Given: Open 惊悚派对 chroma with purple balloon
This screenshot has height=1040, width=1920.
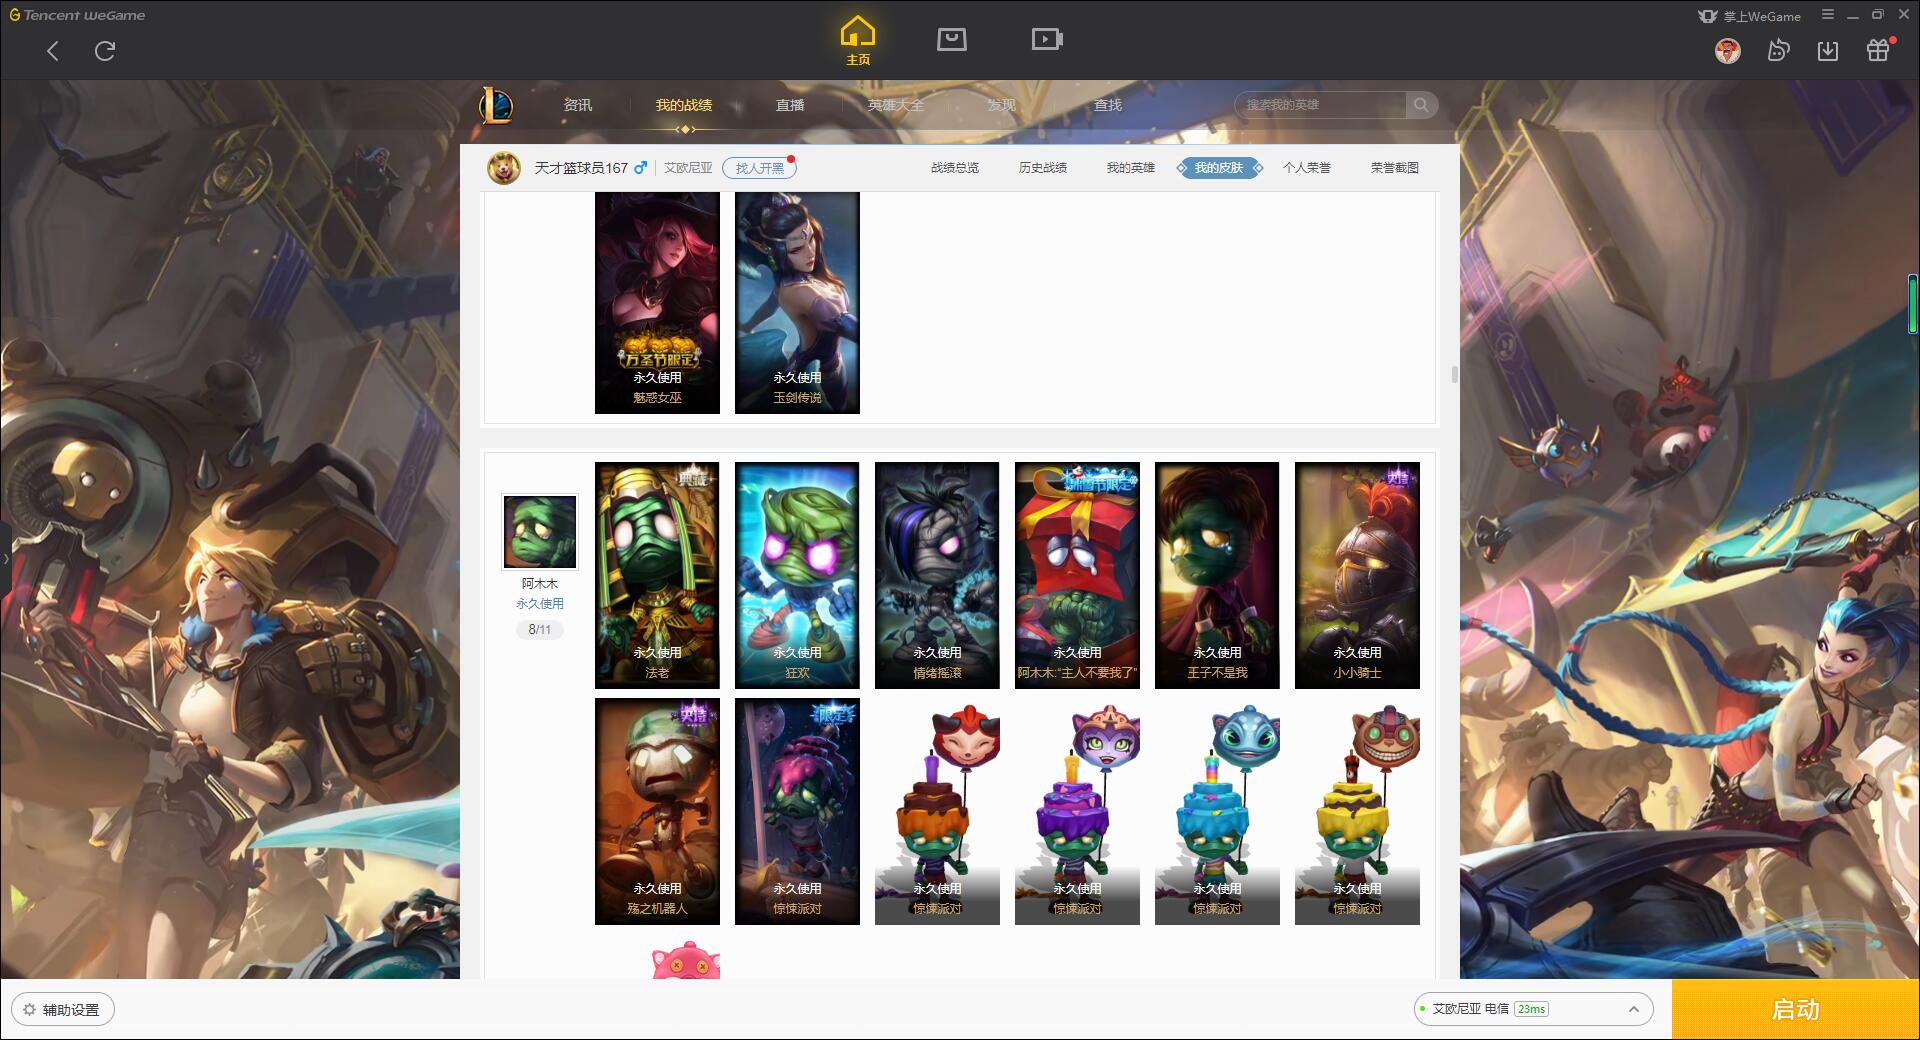Looking at the screenshot, I should pyautogui.click(x=1077, y=811).
